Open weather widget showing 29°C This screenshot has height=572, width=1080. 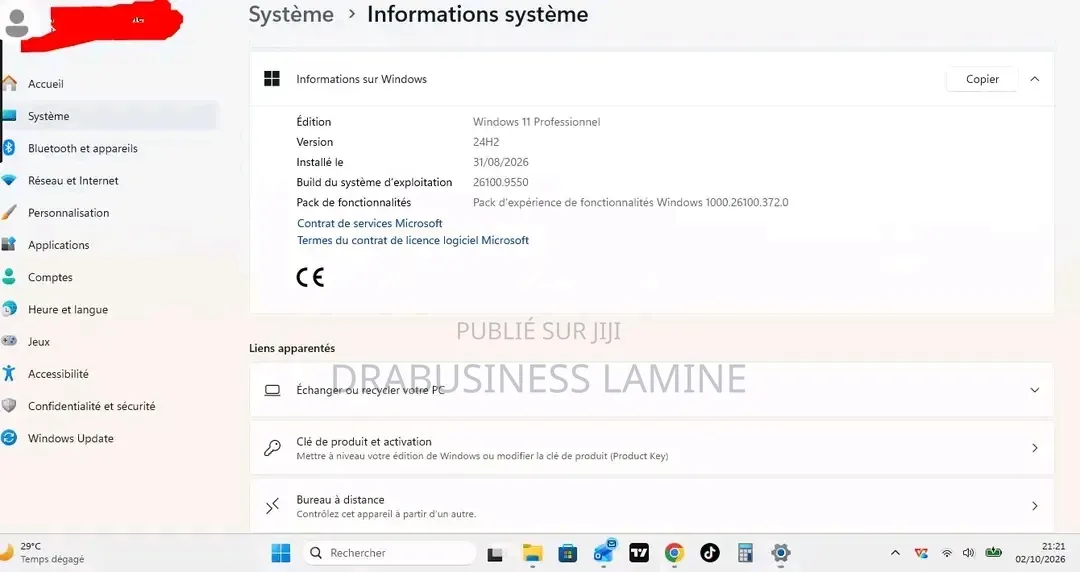tap(43, 553)
